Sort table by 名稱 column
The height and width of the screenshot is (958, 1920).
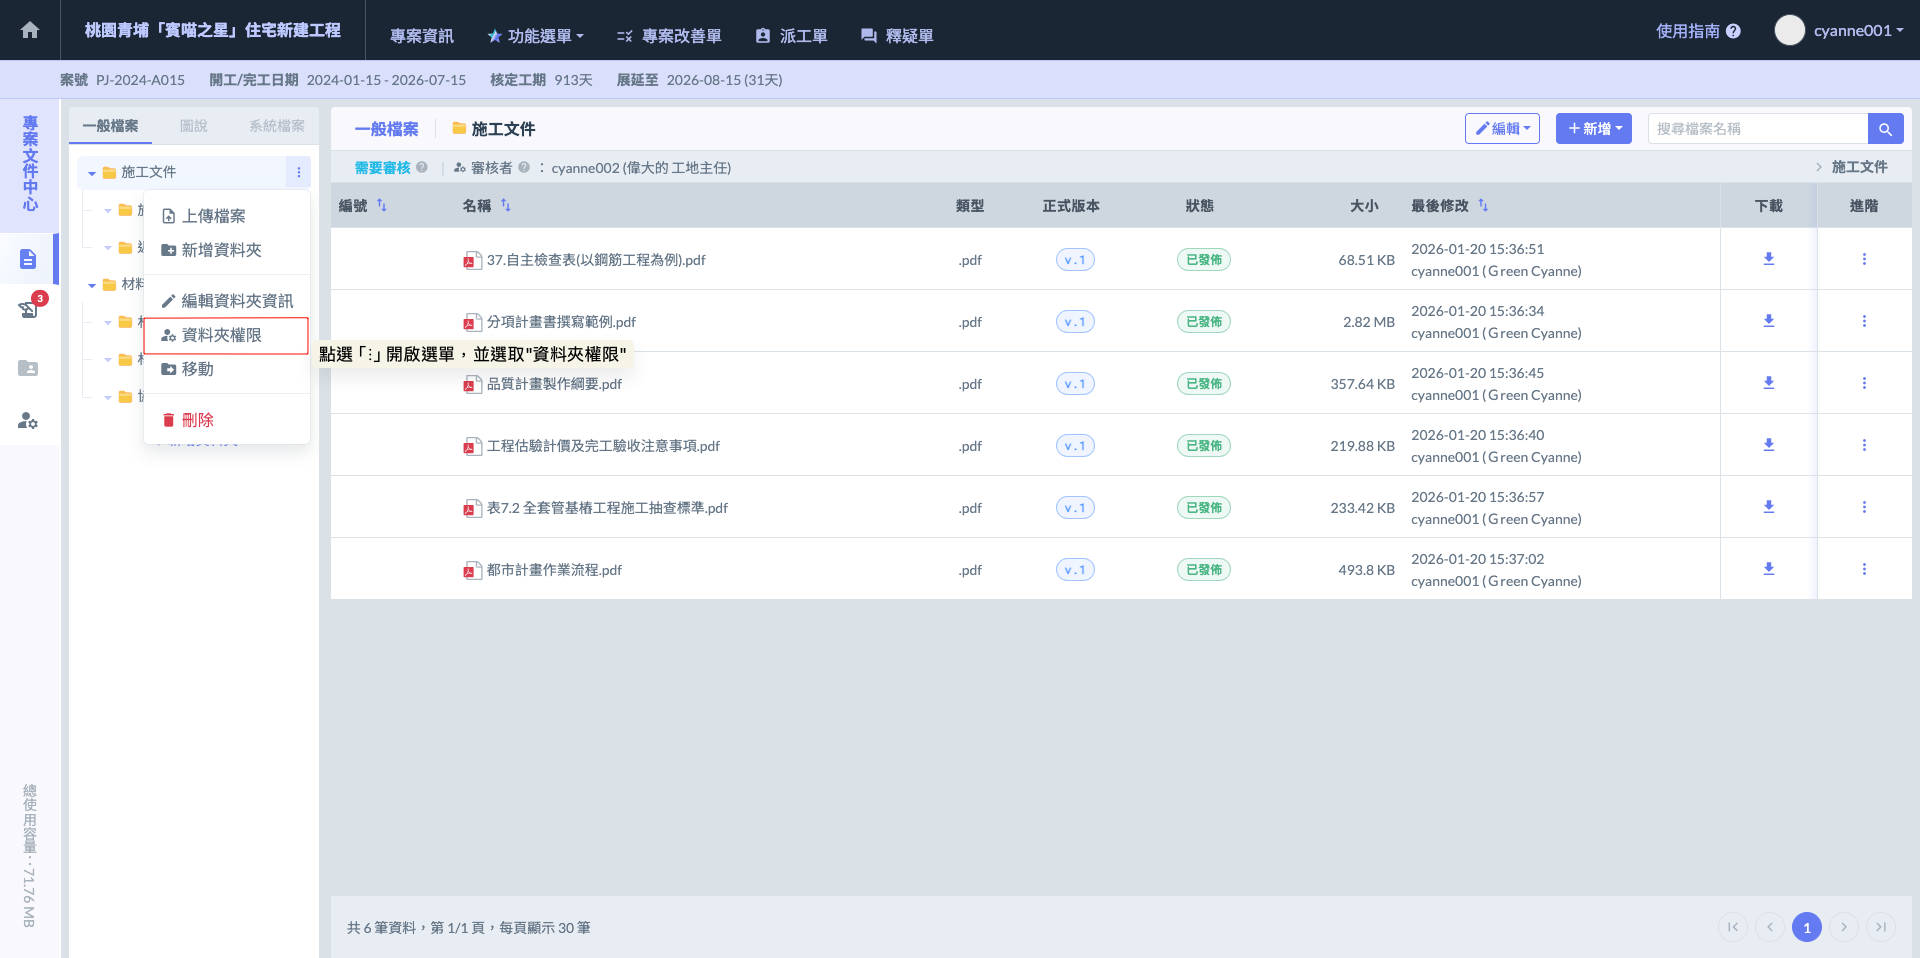pyautogui.click(x=506, y=206)
